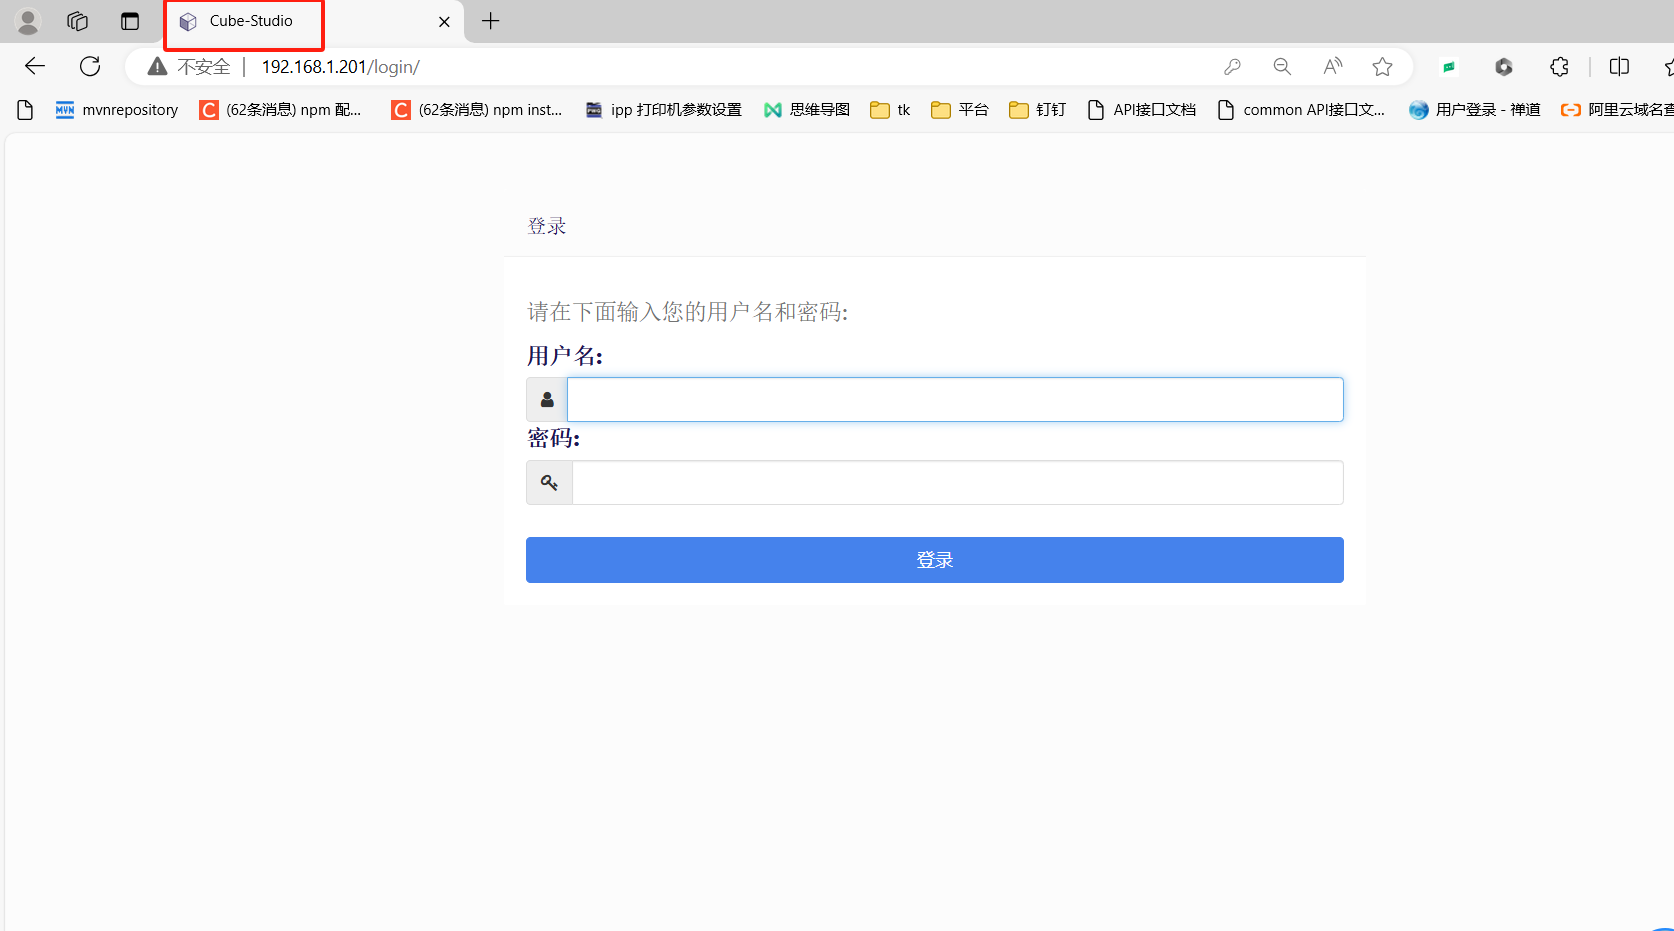This screenshot has height=931, width=1674.
Task: Open the tk bookmarks folder
Action: [890, 110]
